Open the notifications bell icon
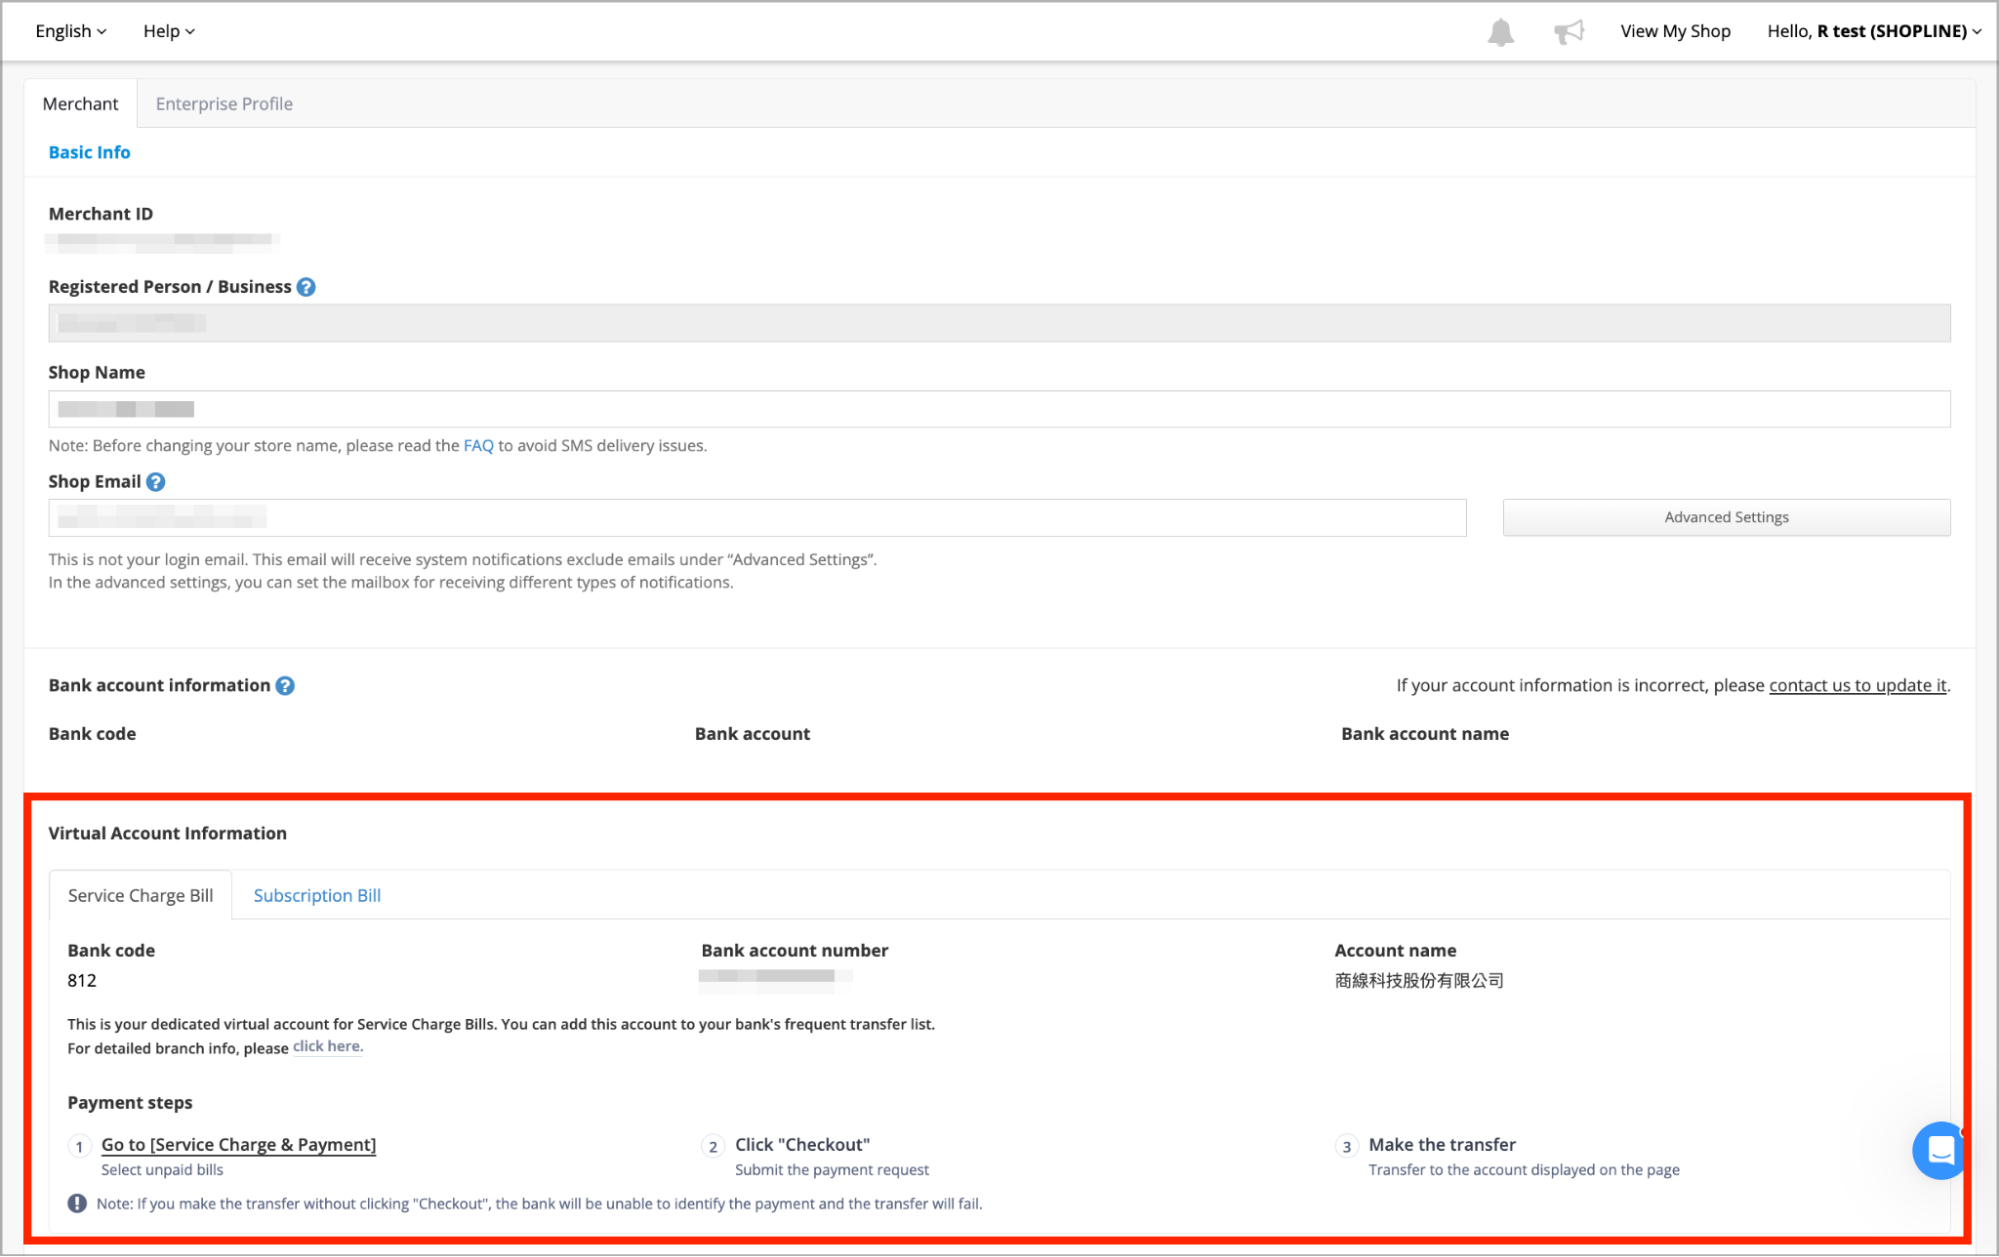The height and width of the screenshot is (1257, 1999). coord(1500,32)
